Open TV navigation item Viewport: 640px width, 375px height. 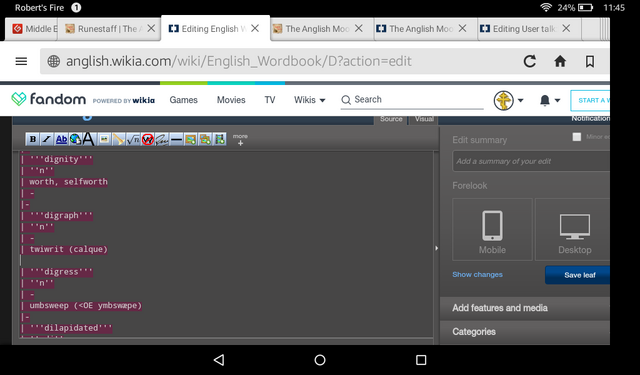(270, 100)
